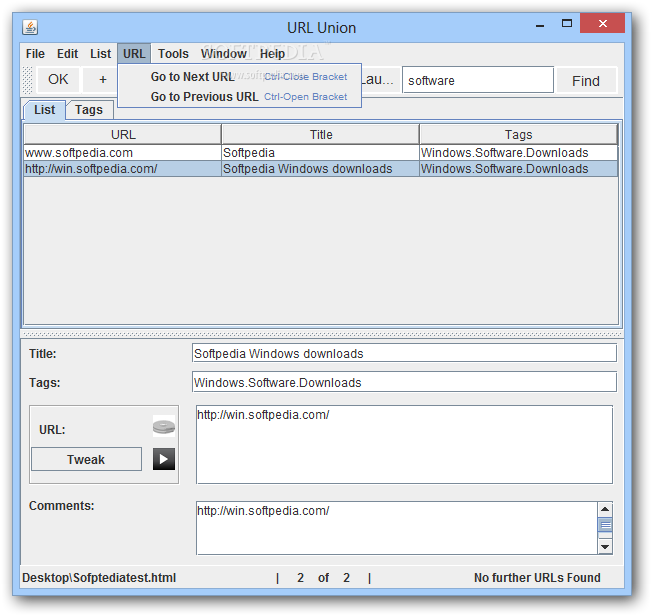Click the Title input field
The image size is (652, 616).
(404, 353)
